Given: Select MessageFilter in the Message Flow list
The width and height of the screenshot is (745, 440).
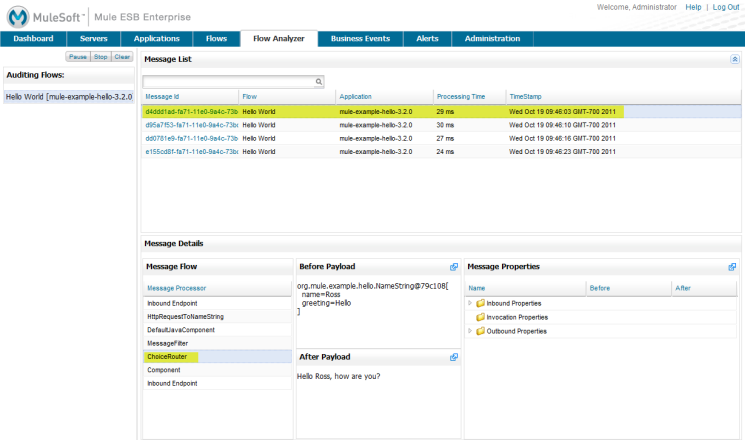Looking at the screenshot, I should (x=168, y=343).
